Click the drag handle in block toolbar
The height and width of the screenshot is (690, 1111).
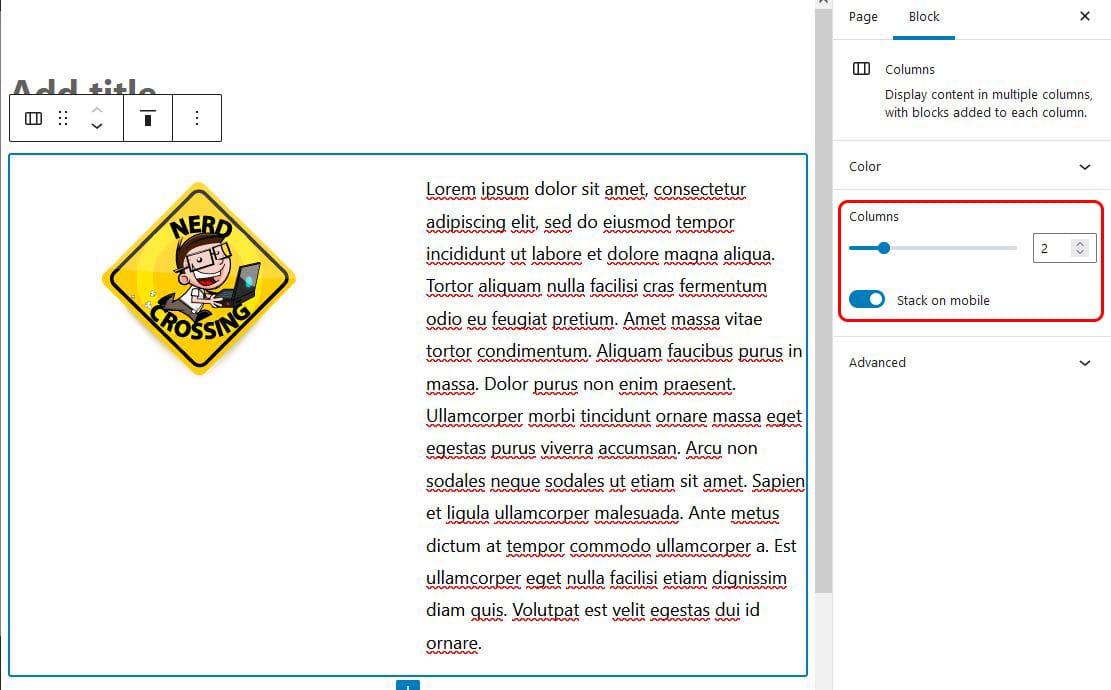(63, 118)
